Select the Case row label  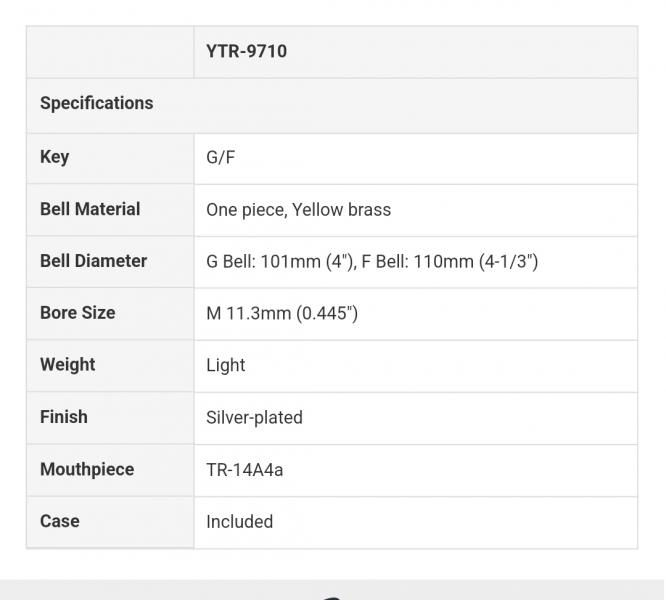point(60,521)
